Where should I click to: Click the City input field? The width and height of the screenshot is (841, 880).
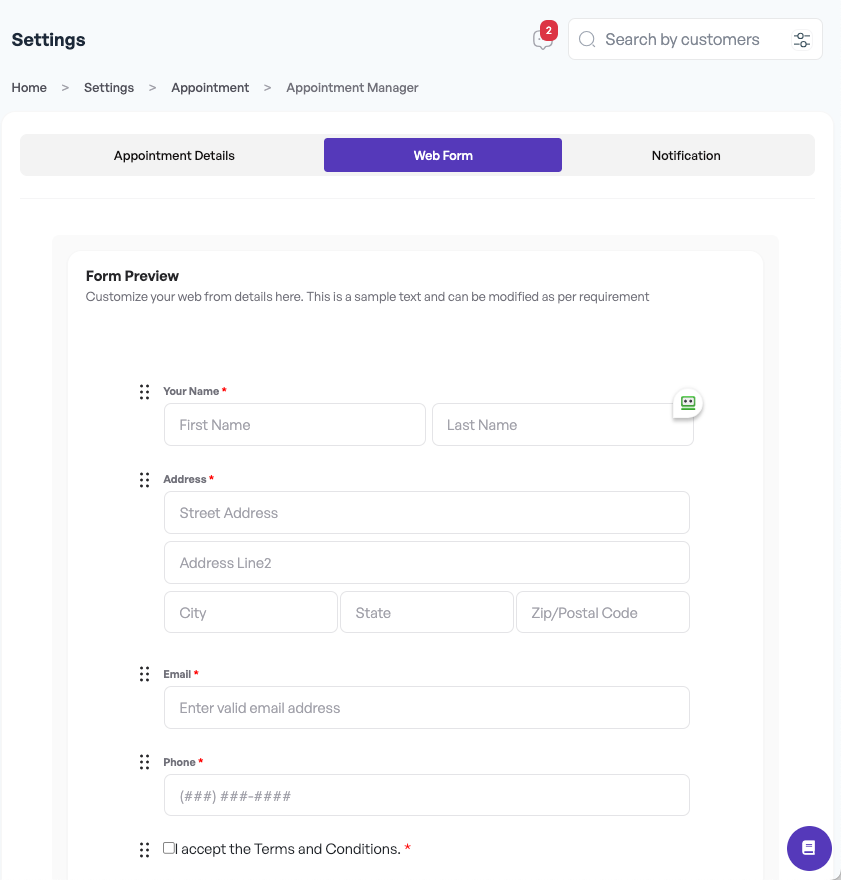tap(251, 612)
